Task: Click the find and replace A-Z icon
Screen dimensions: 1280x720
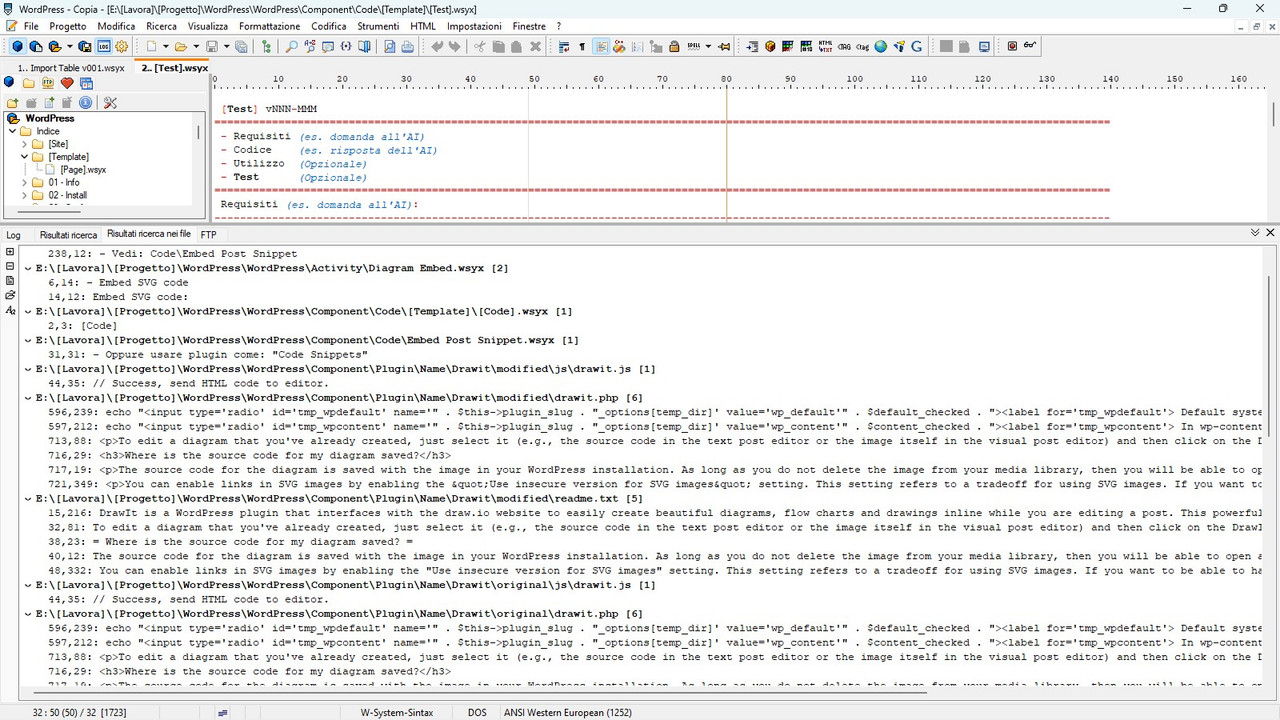Action: [310, 46]
